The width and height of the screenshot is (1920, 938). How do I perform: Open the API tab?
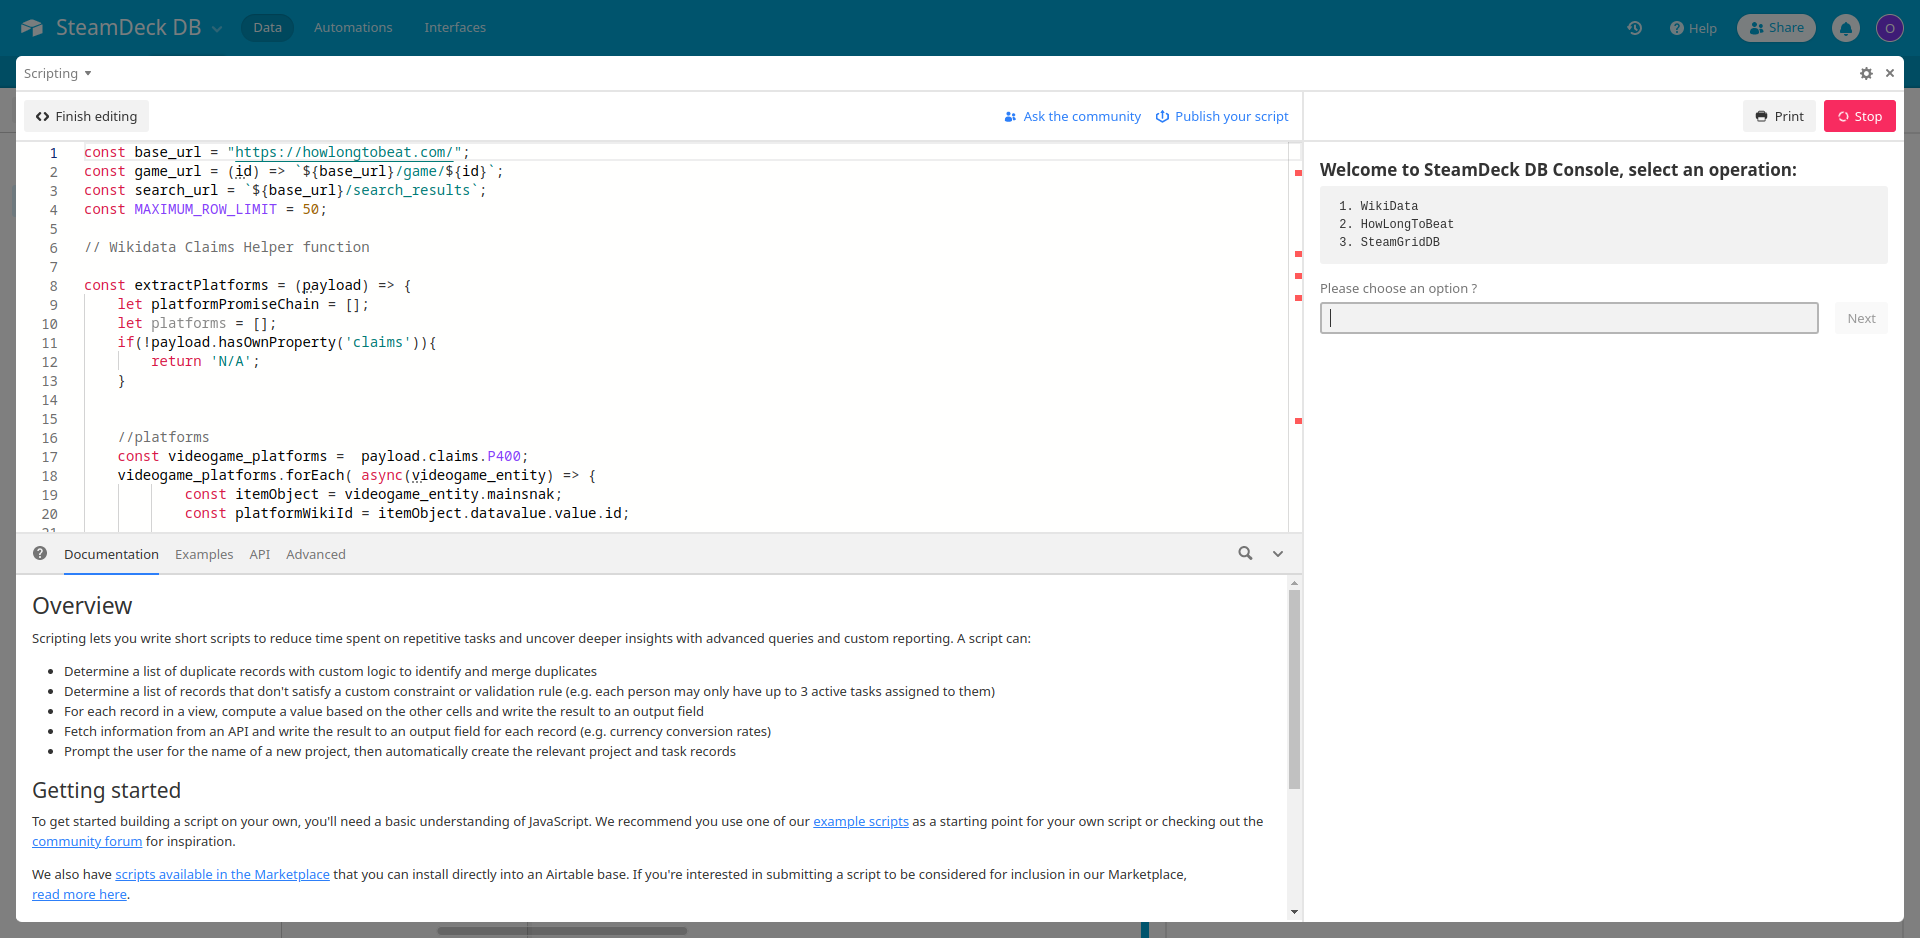pos(260,554)
